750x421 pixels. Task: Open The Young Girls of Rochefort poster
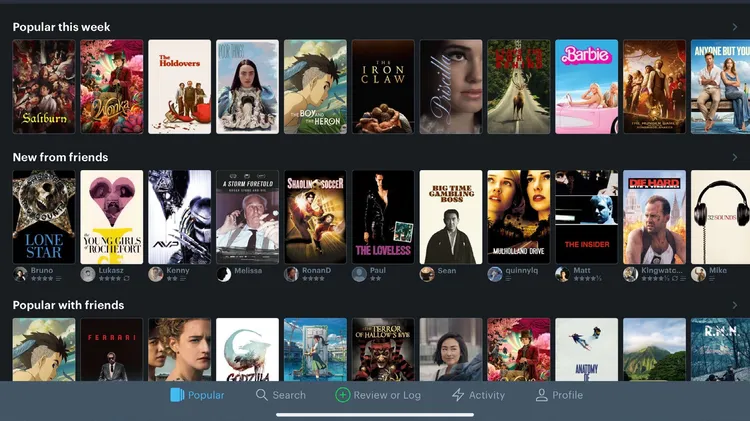pos(112,217)
